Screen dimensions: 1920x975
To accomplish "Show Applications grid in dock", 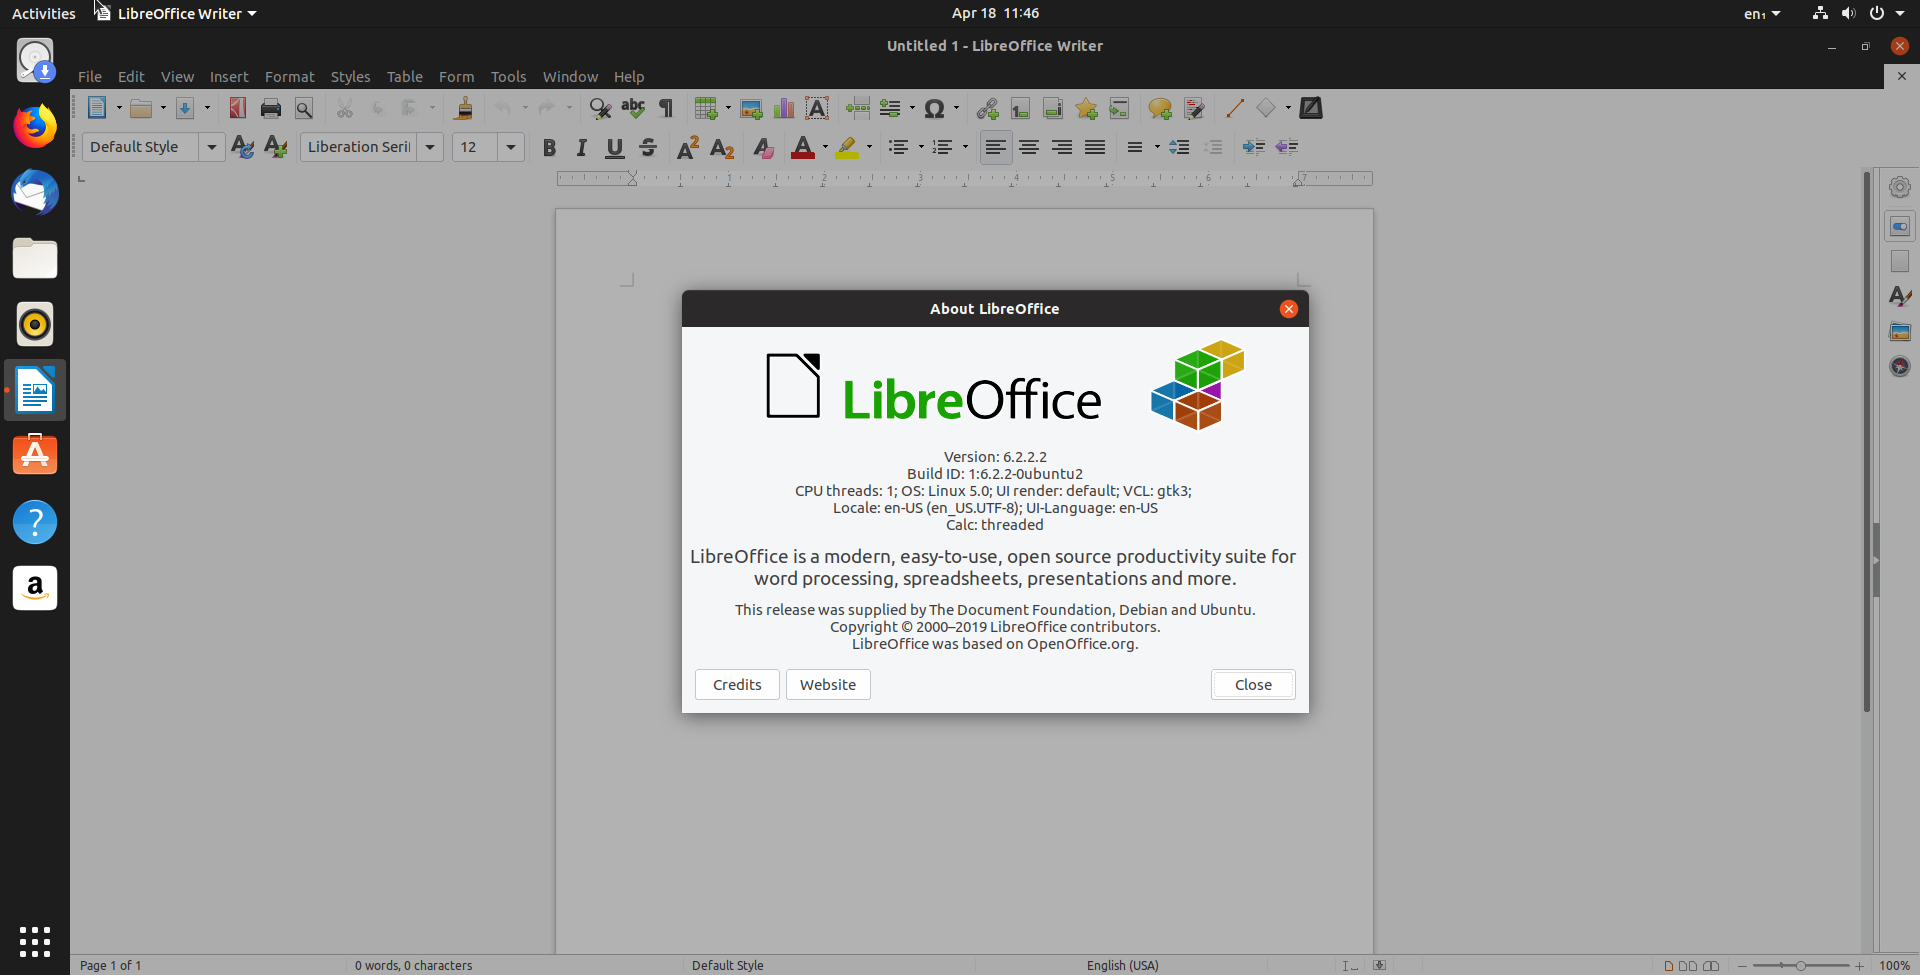I will pos(35,941).
